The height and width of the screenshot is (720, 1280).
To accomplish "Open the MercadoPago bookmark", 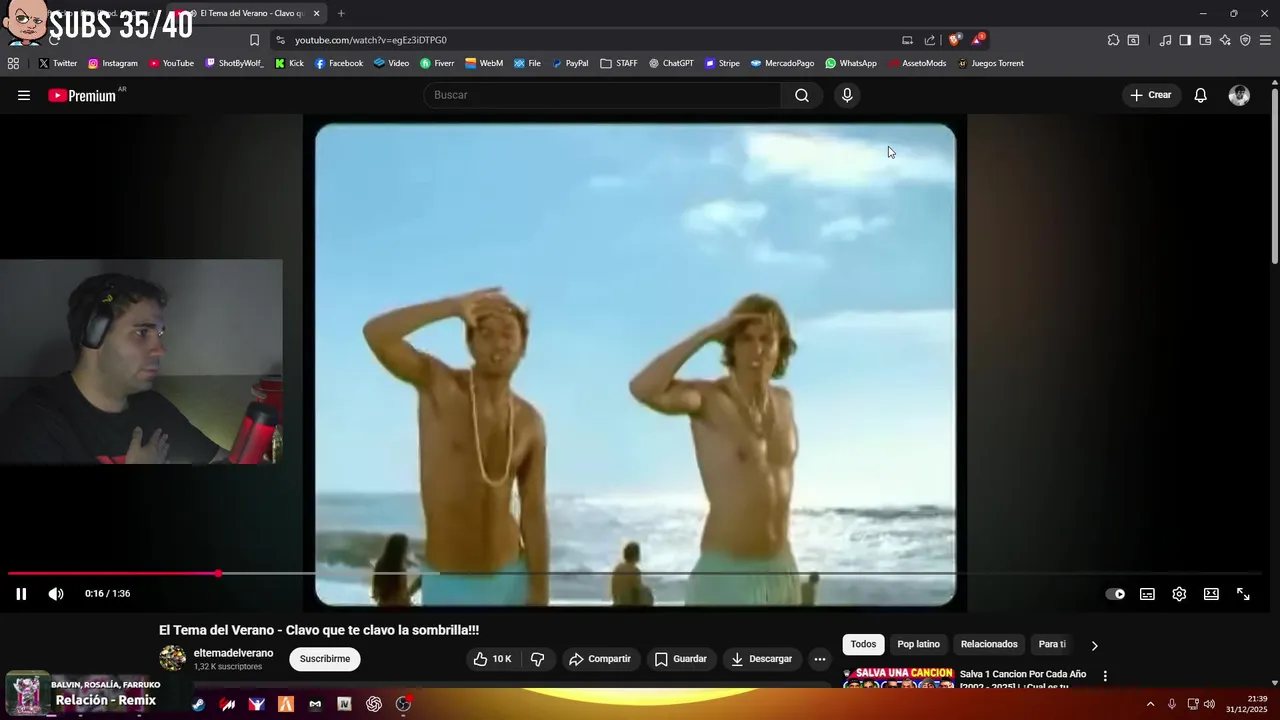I will click(782, 63).
